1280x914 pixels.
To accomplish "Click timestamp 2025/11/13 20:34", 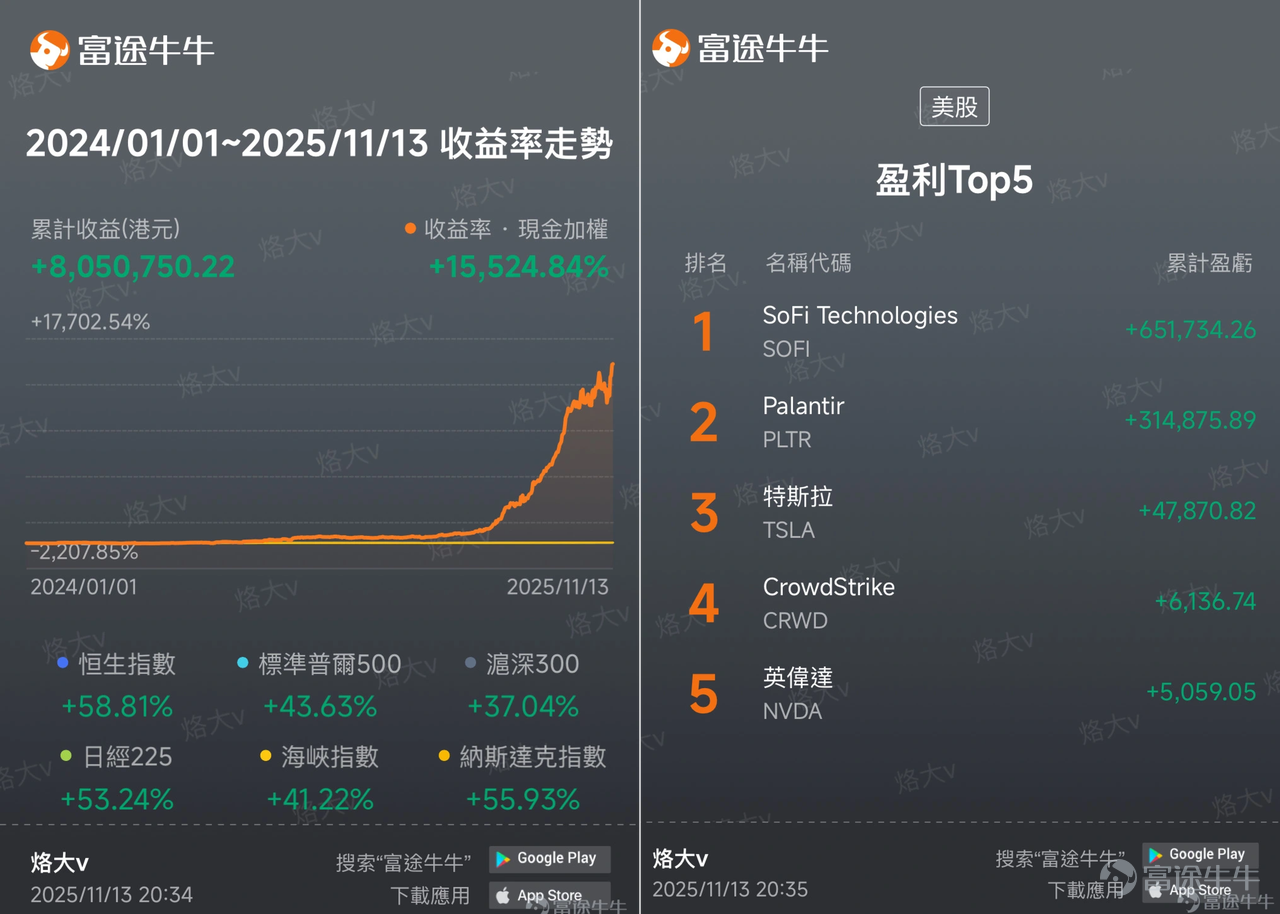I will click(111, 895).
